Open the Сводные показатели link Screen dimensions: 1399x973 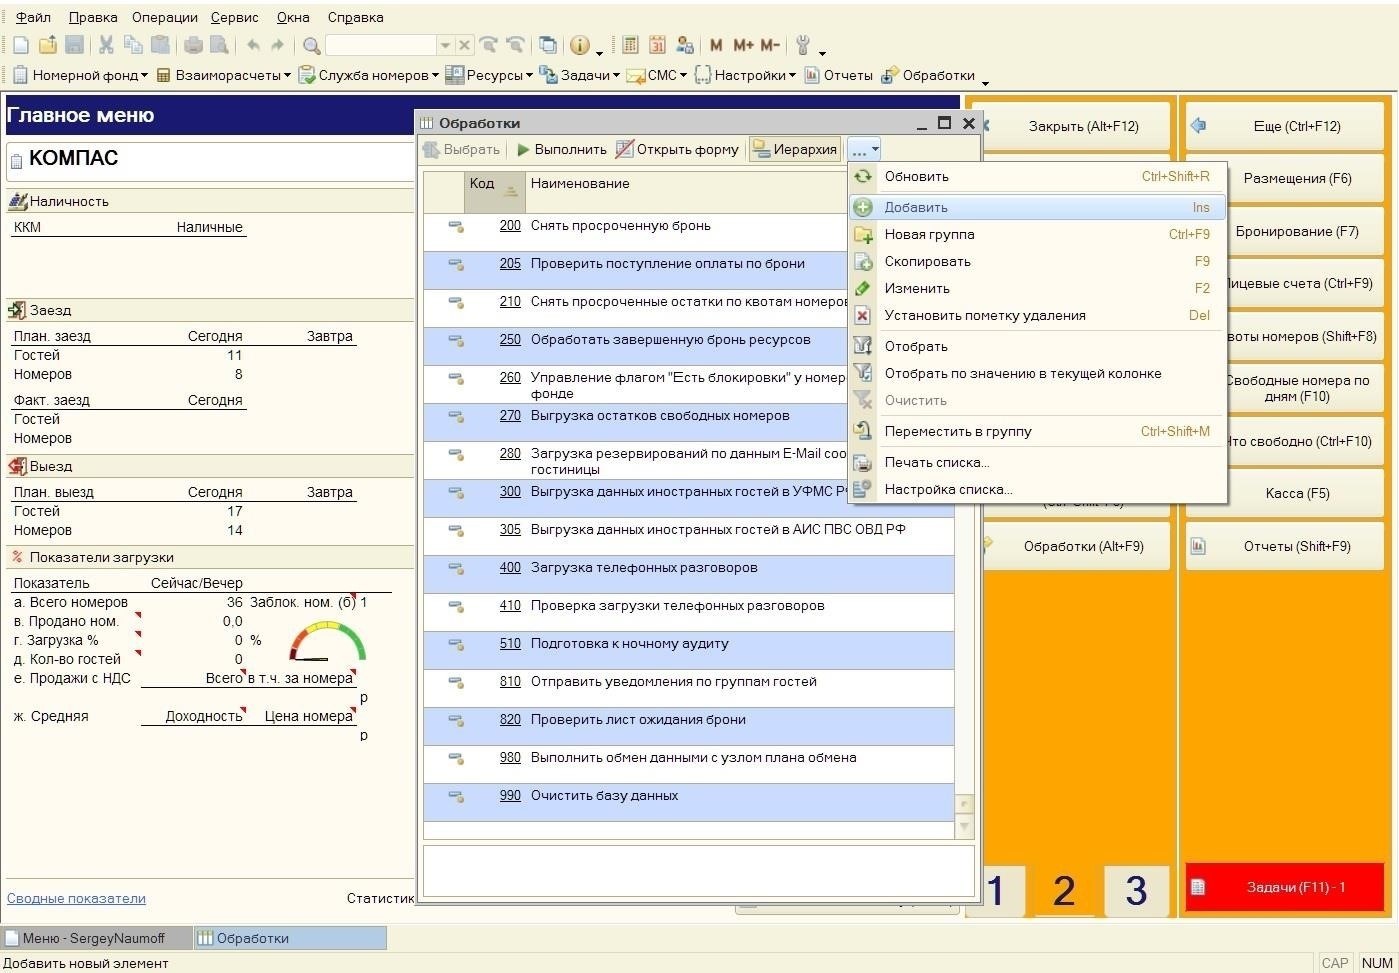(x=76, y=898)
